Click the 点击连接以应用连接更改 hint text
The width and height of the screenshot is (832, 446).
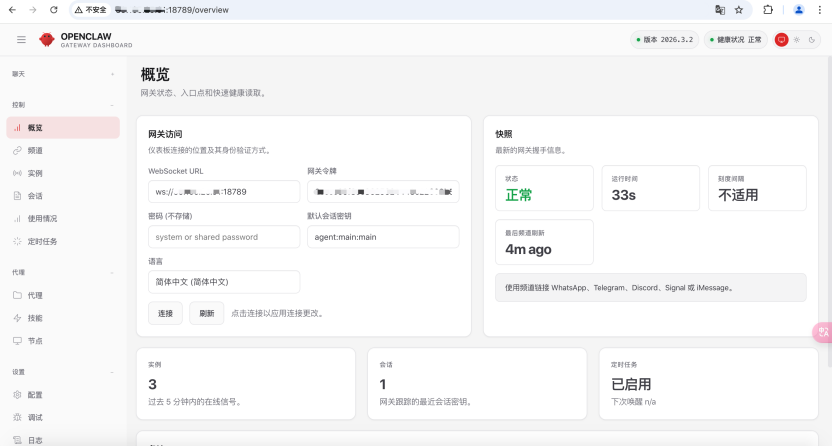(277, 313)
